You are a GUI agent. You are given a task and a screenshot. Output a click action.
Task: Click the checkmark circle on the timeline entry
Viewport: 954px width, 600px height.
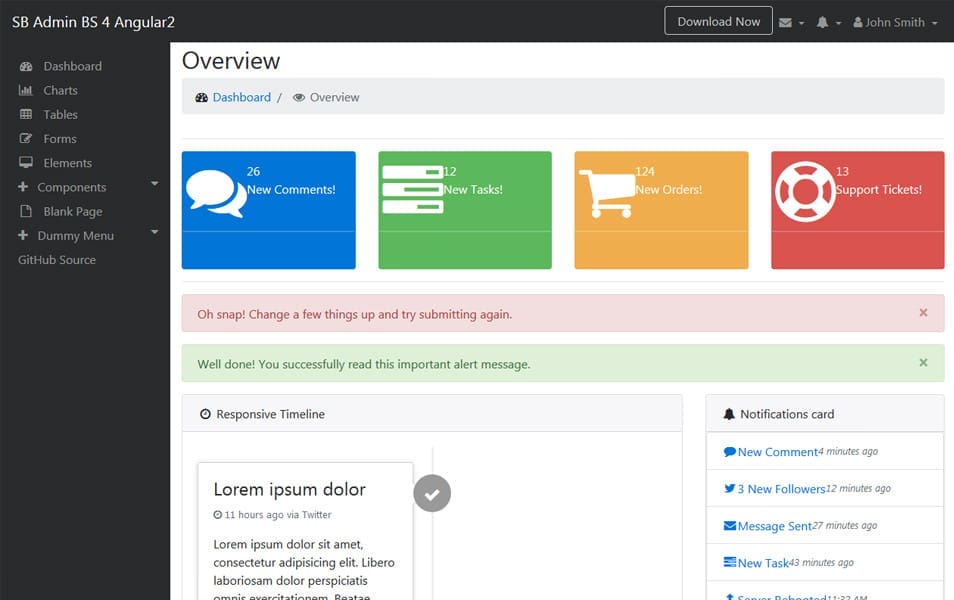(432, 492)
